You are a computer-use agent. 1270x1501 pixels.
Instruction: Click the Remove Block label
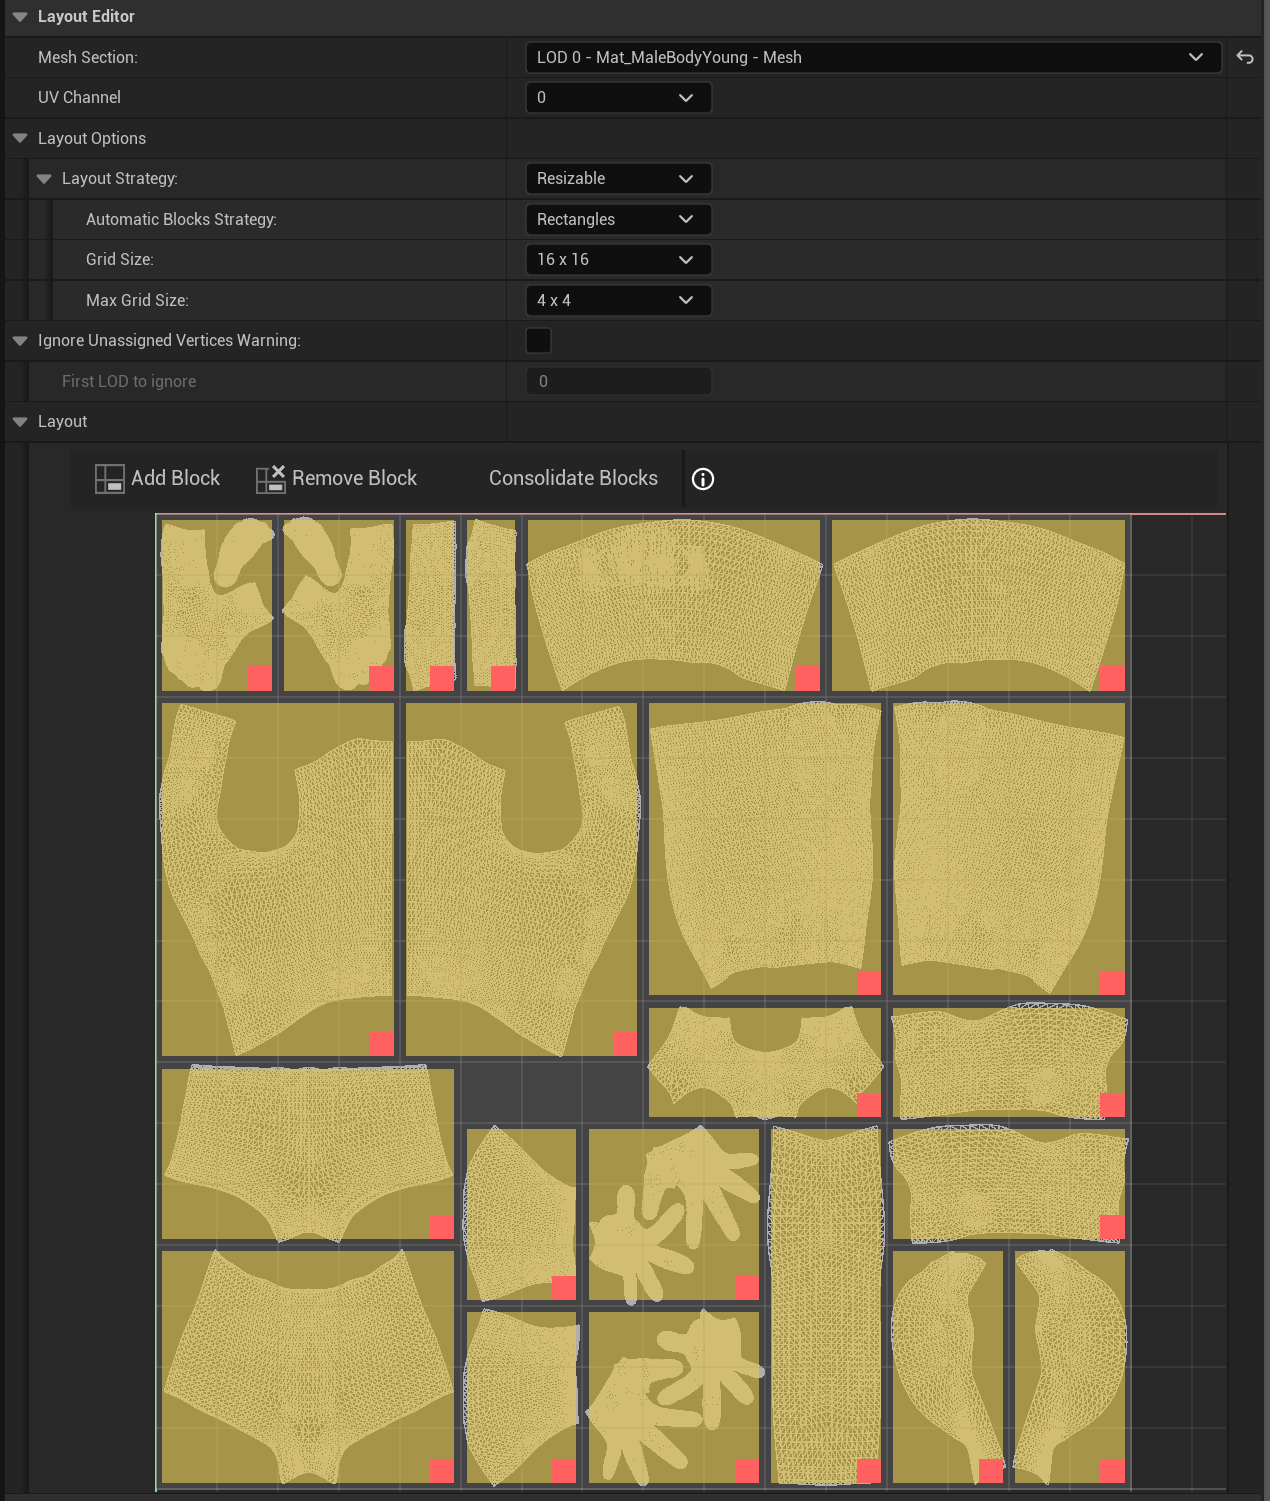tap(354, 478)
